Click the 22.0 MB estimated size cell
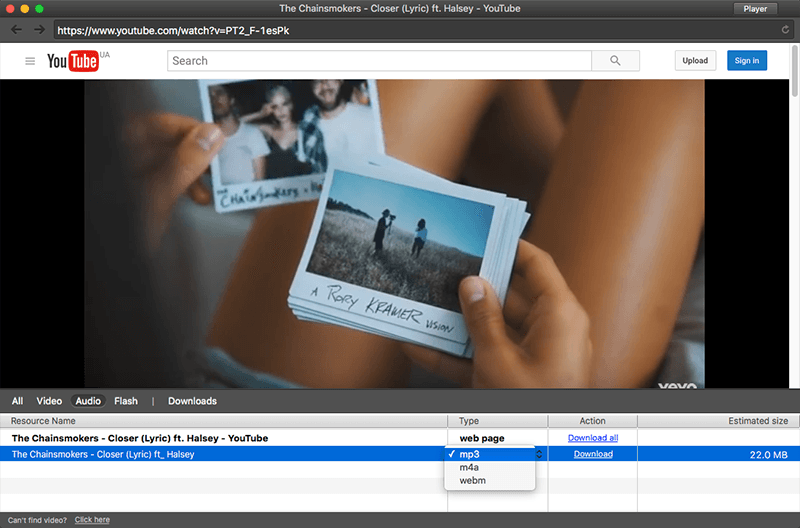 pos(768,455)
